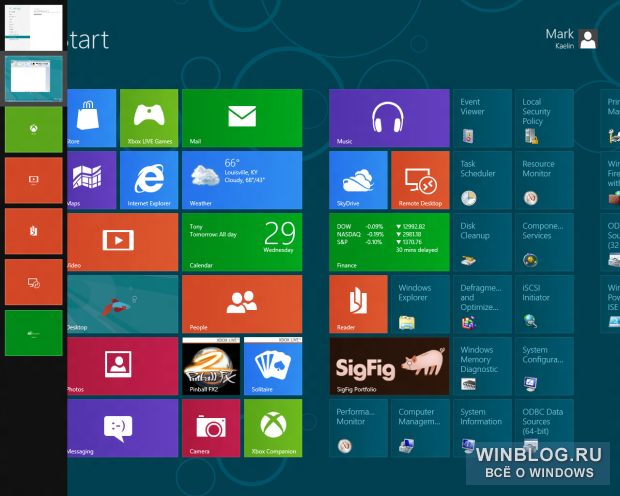Launch Pinball FX2 game tile
Image resolution: width=620 pixels, height=496 pixels.
[x=211, y=366]
